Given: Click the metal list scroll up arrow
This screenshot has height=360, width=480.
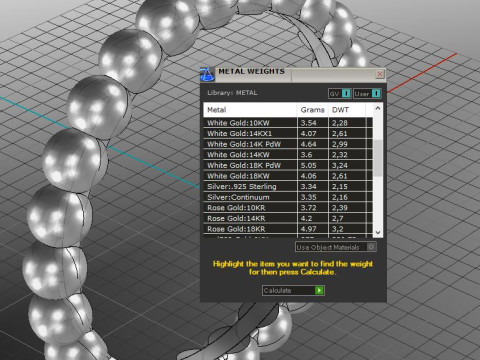Looking at the screenshot, I should (378, 108).
